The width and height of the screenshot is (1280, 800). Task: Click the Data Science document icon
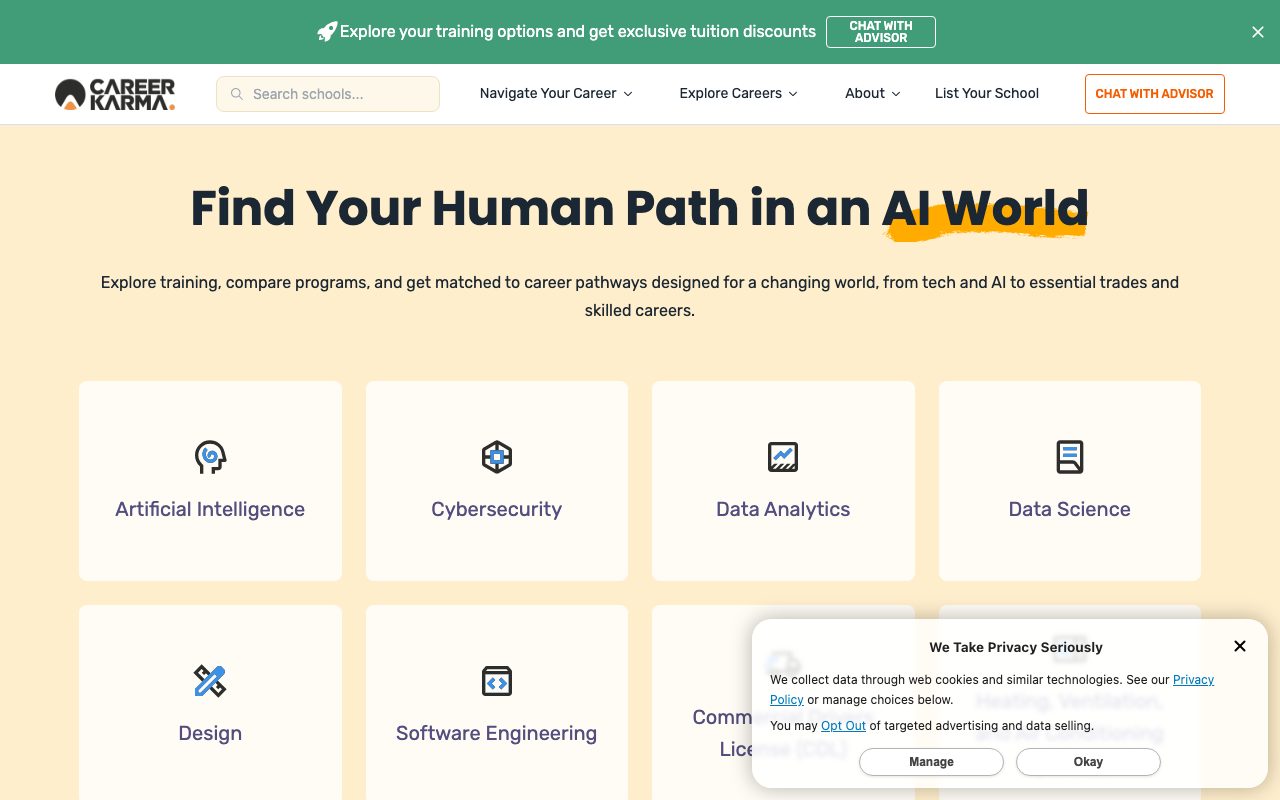(x=1070, y=457)
